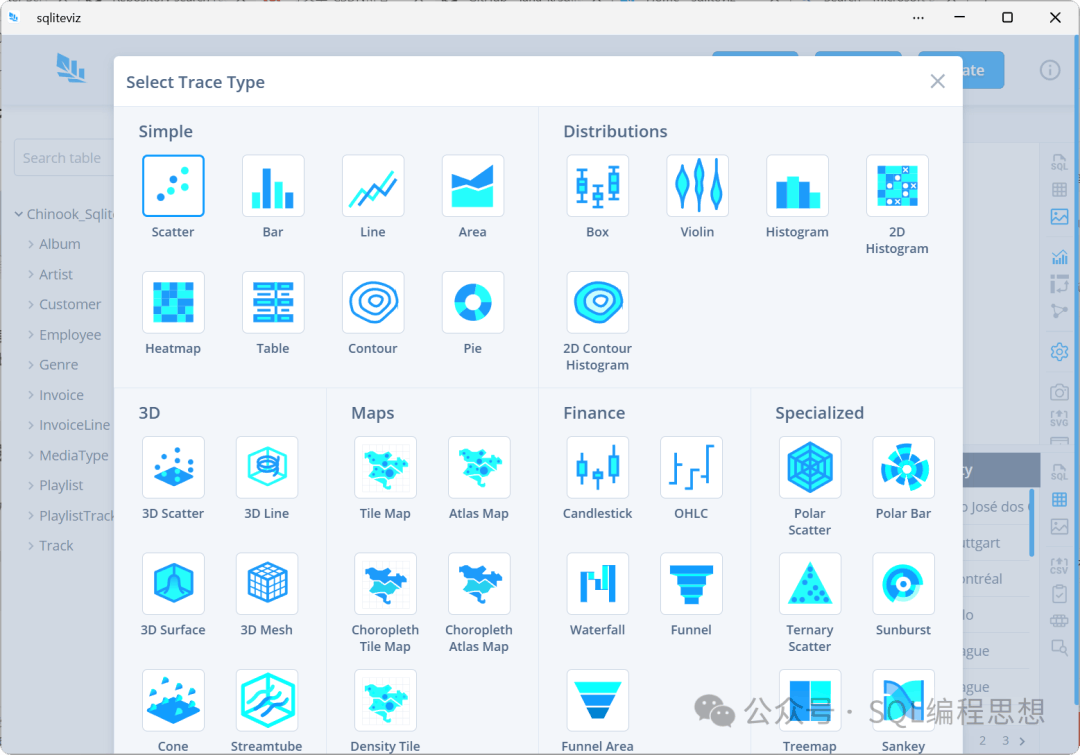Pick the 3D Surface trace type
The width and height of the screenshot is (1080, 755).
pyautogui.click(x=173, y=585)
